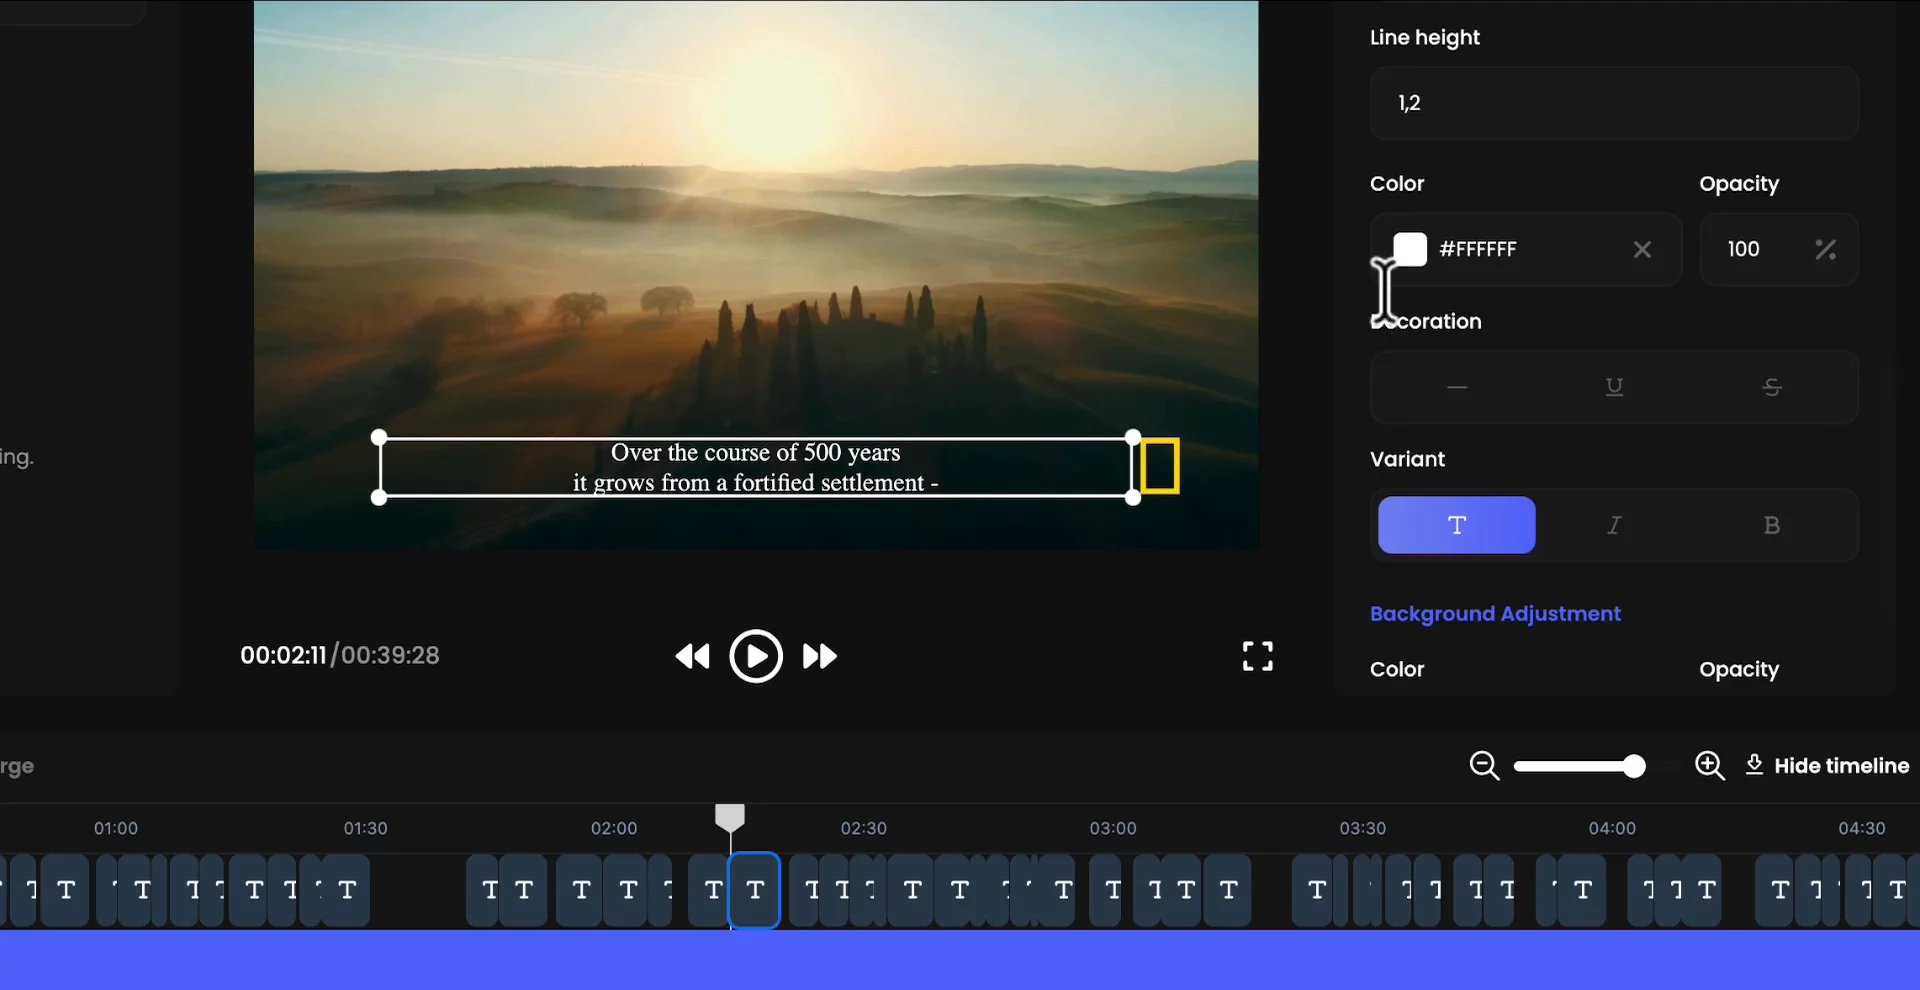1920x990 pixels.
Task: Open the Background Adjustment section
Action: pyautogui.click(x=1495, y=614)
